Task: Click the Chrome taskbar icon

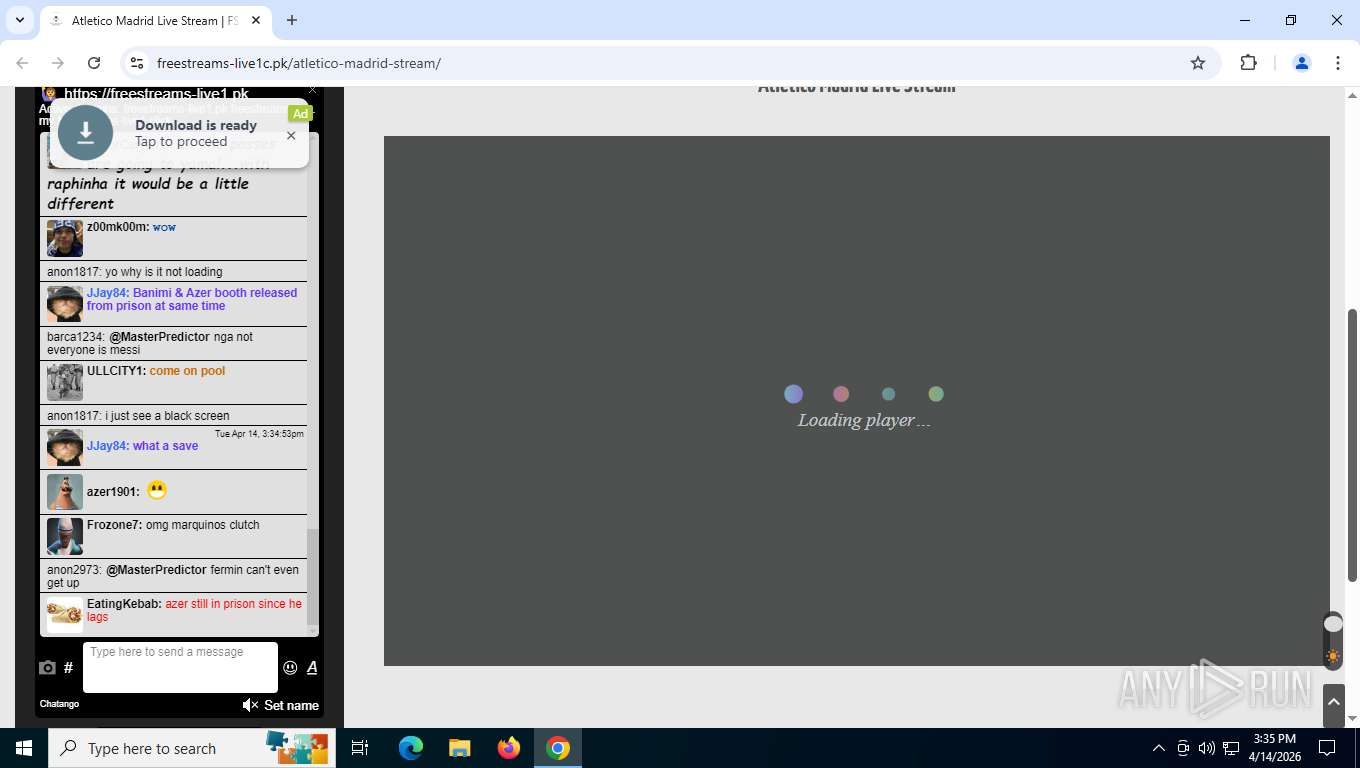Action: tap(558, 748)
